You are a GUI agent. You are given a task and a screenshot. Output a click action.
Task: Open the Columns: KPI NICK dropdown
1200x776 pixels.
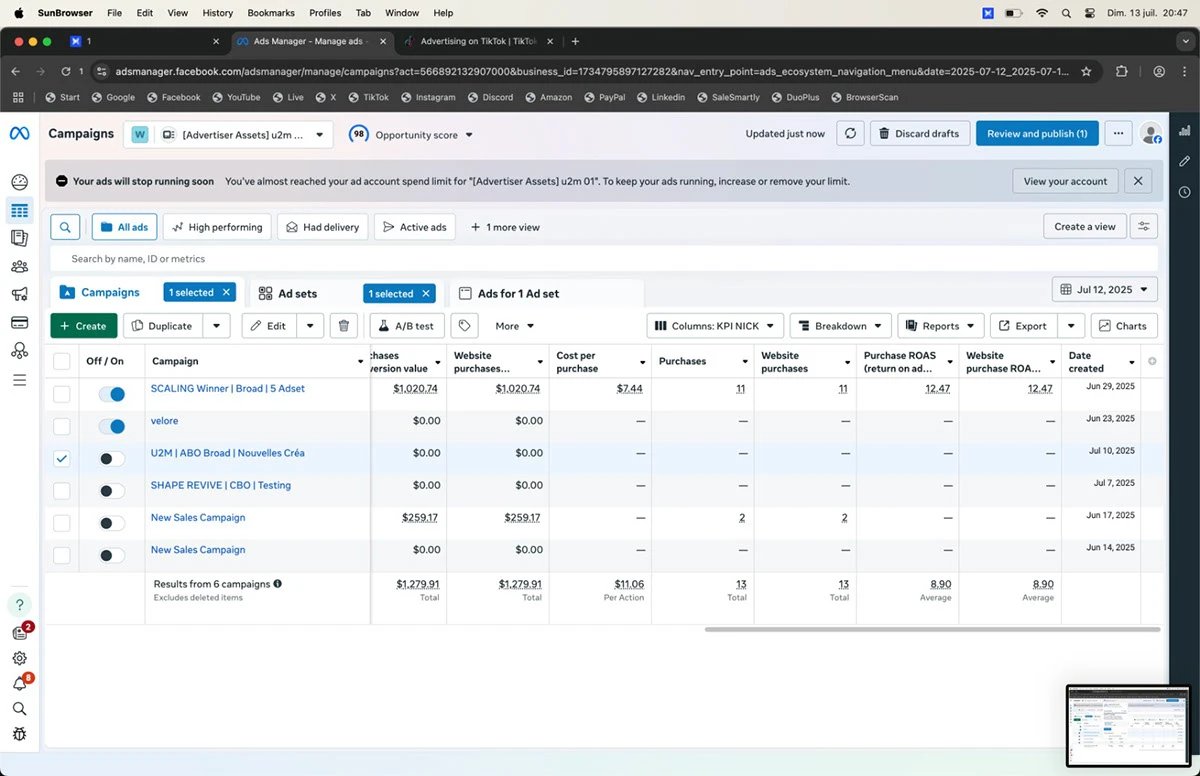tap(714, 326)
